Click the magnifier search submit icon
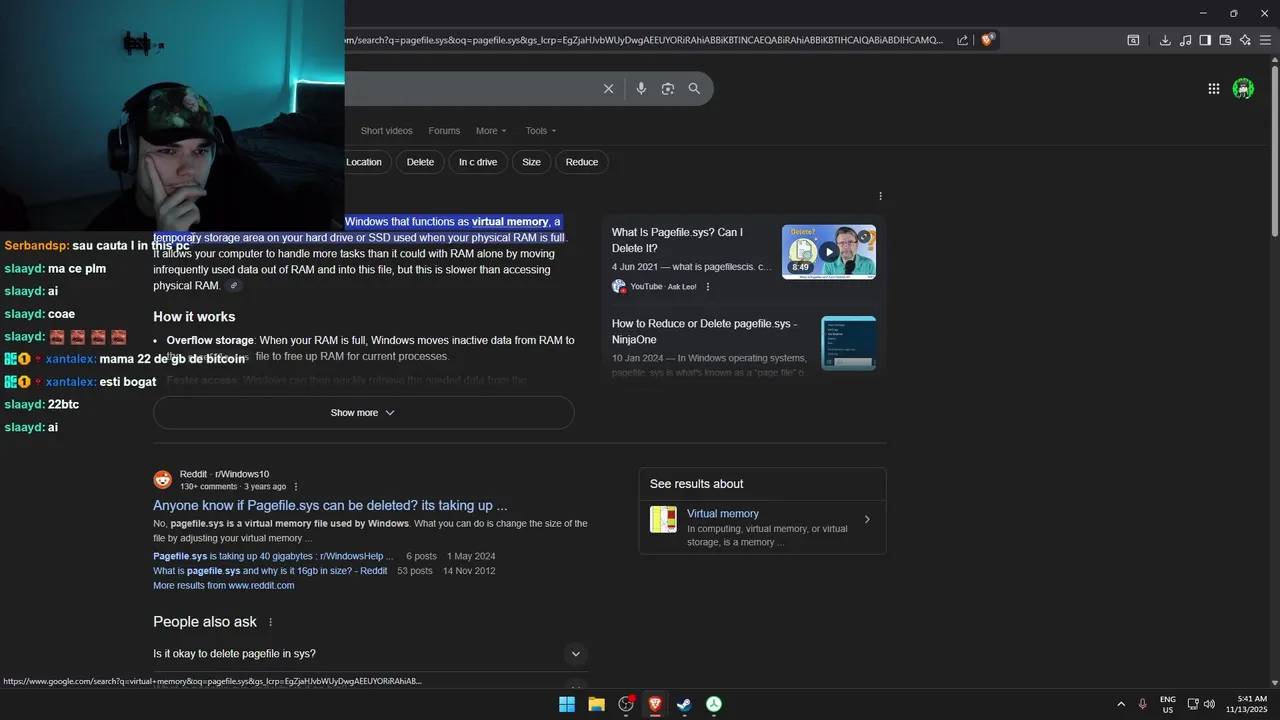 (694, 89)
